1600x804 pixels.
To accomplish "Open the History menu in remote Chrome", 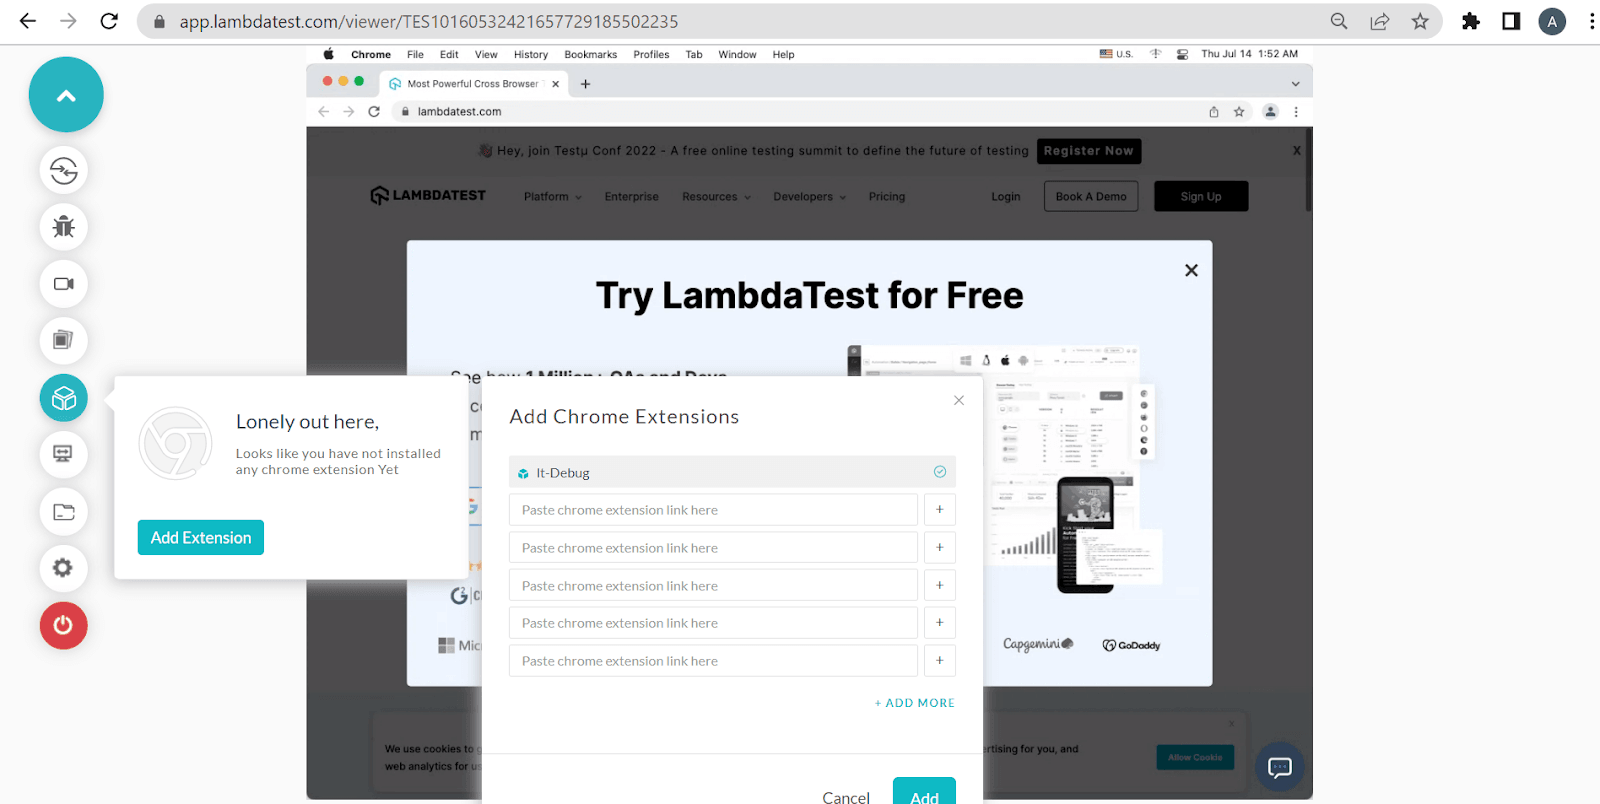I will [x=531, y=54].
